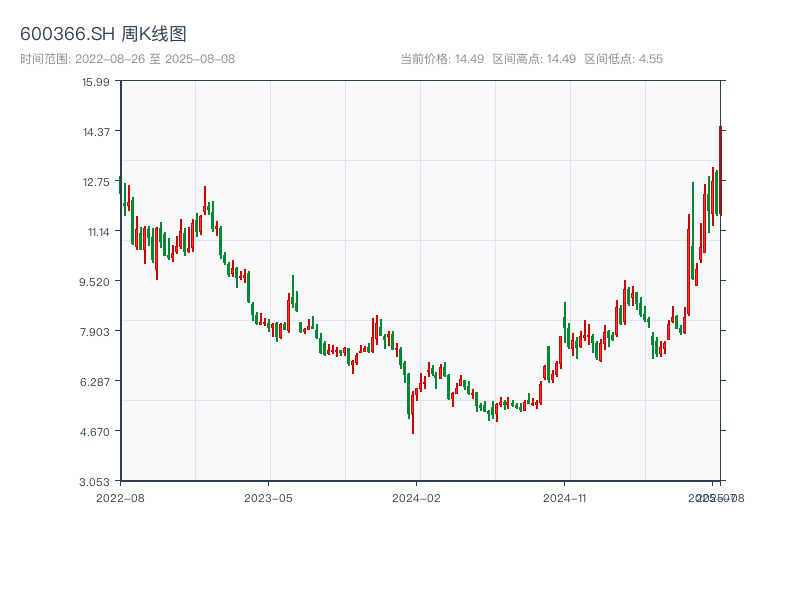Click the 2024-02 x-axis date label

click(417, 497)
